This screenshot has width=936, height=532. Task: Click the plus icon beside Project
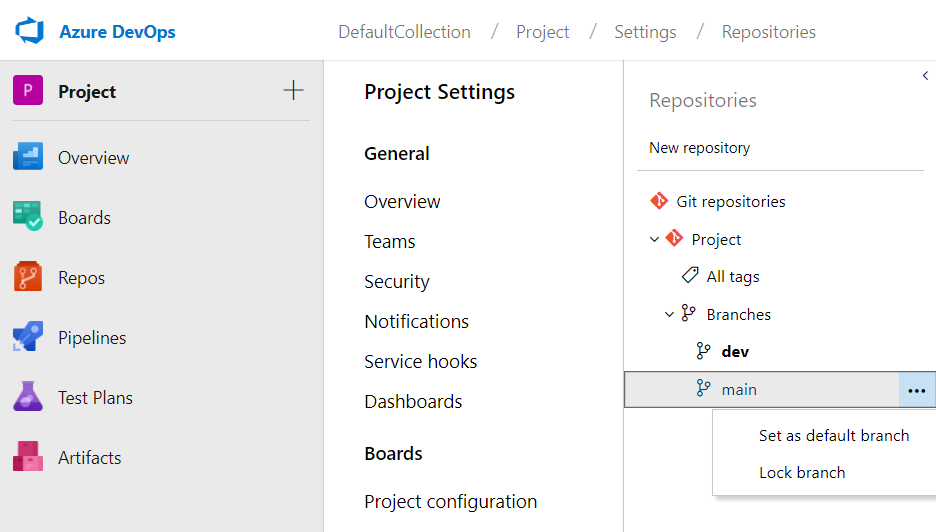pyautogui.click(x=293, y=91)
